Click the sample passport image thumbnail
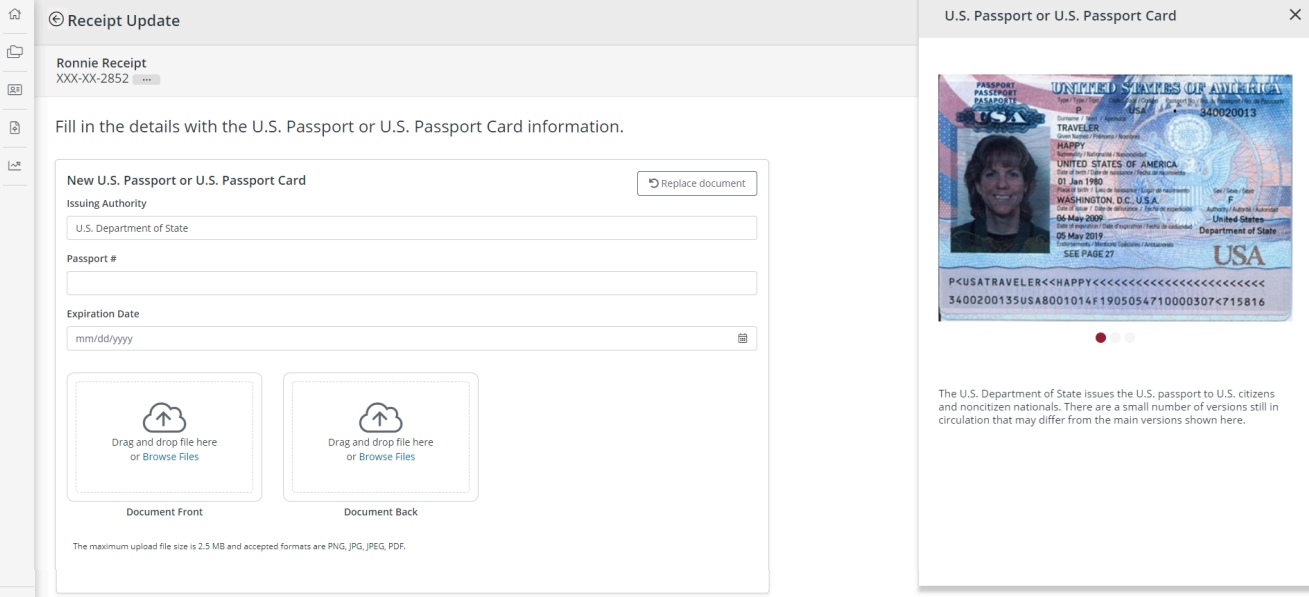The height and width of the screenshot is (597, 1309). tap(1115, 196)
